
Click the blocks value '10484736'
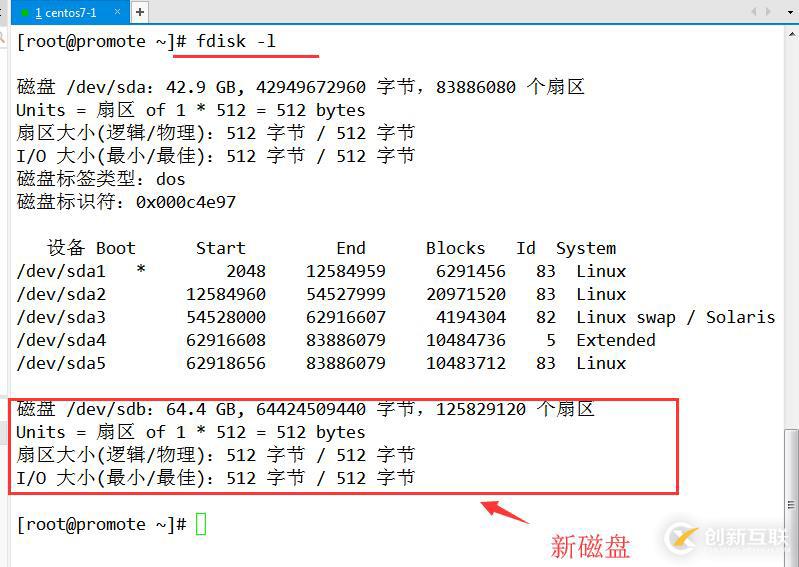pos(466,340)
